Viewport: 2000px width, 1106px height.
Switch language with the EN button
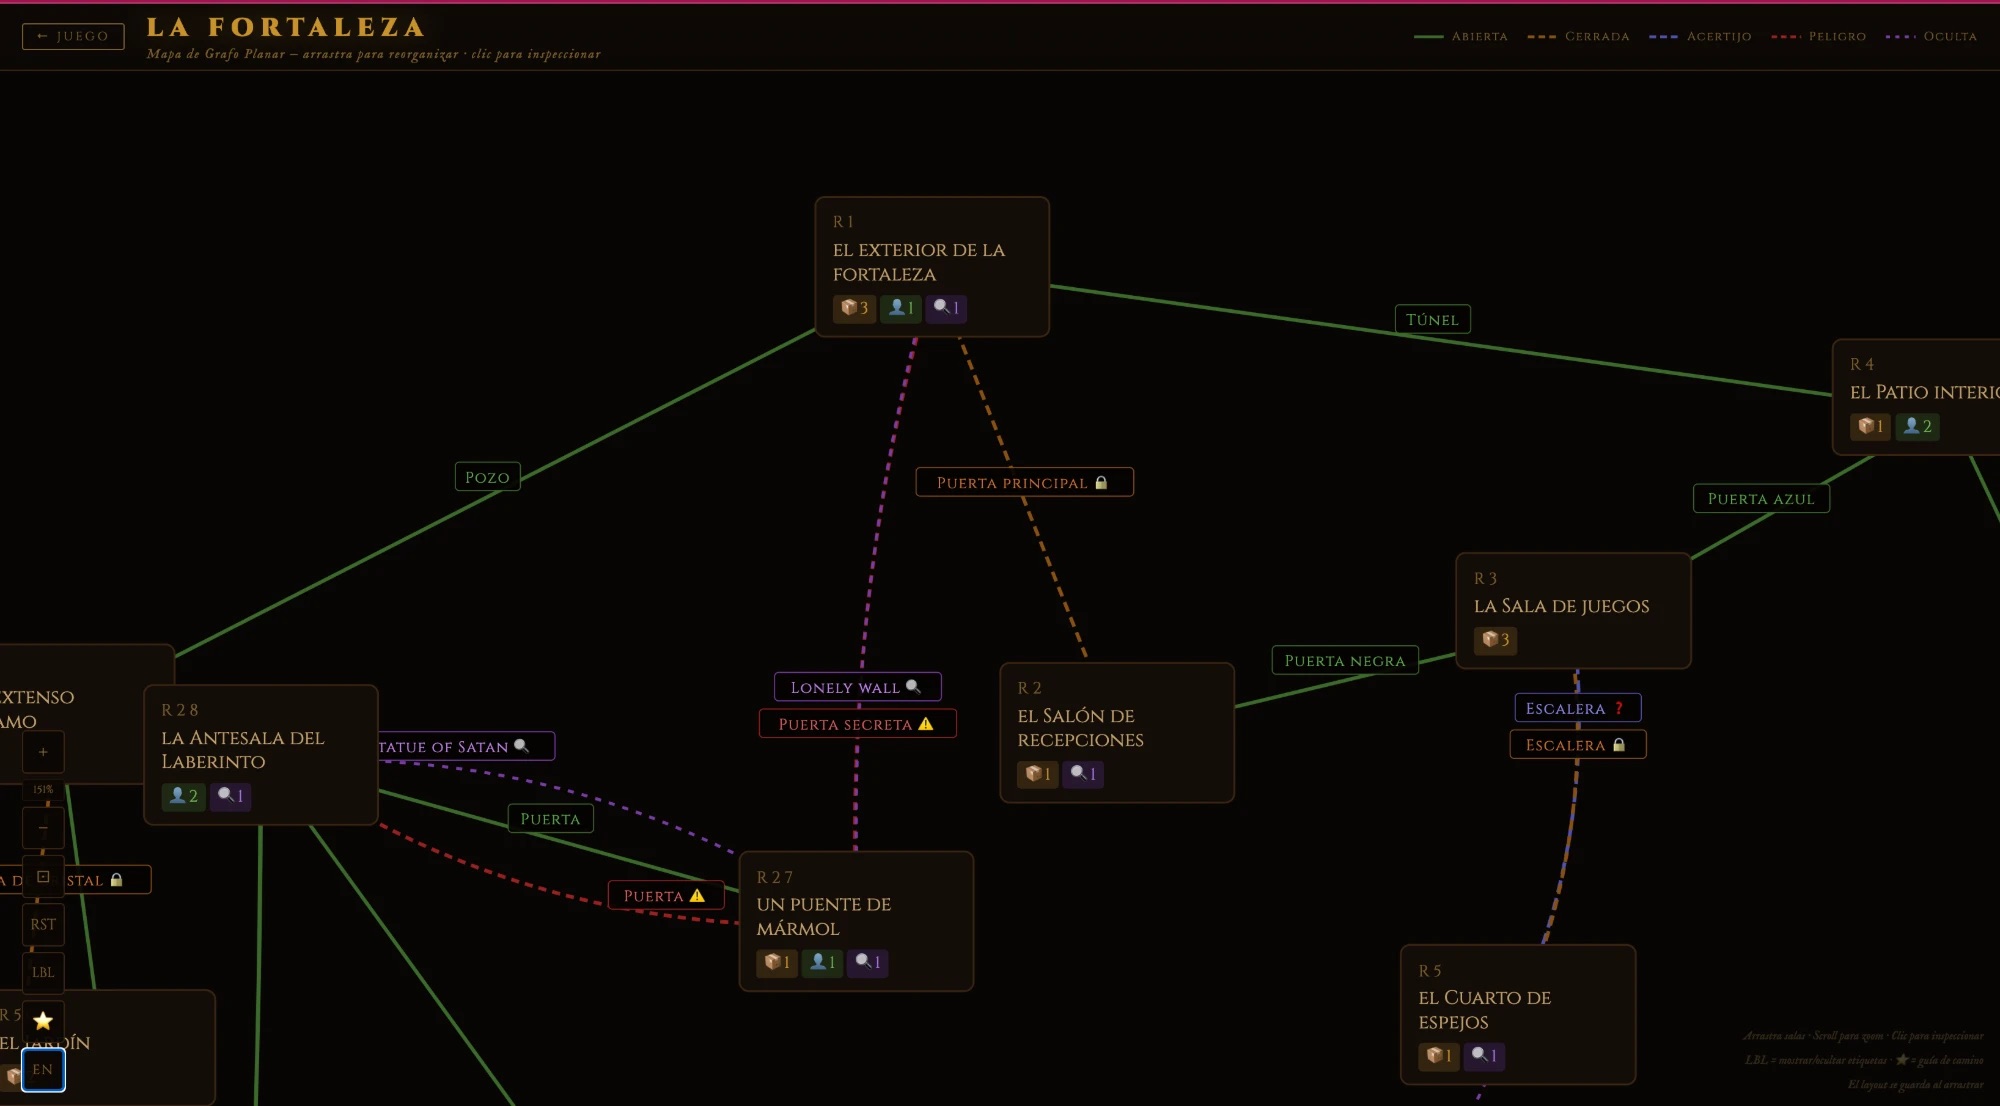43,1070
